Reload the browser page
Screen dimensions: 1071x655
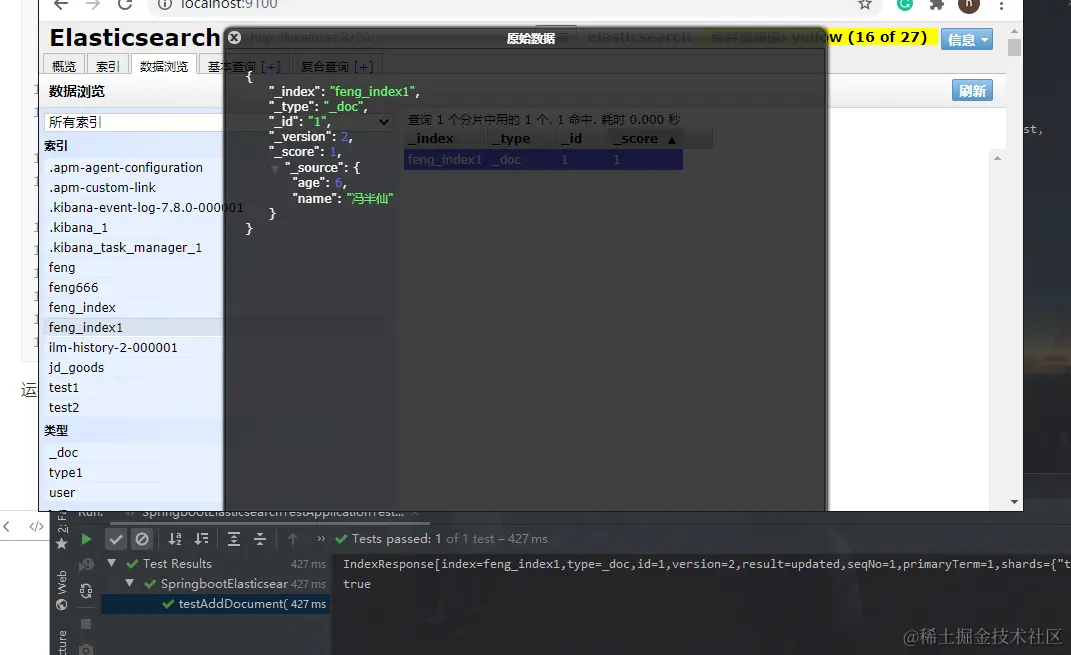pyautogui.click(x=124, y=4)
